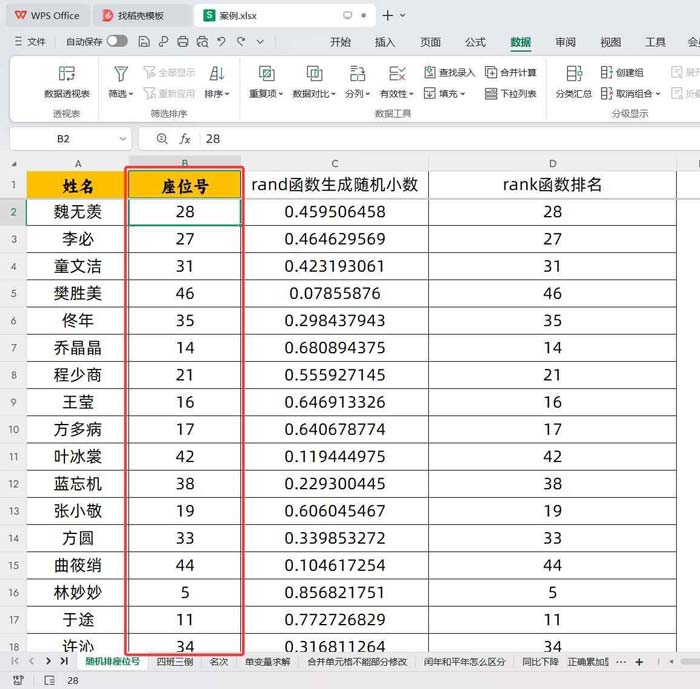Click the 创建组 group button
The width and height of the screenshot is (700, 689).
pyautogui.click(x=622, y=72)
